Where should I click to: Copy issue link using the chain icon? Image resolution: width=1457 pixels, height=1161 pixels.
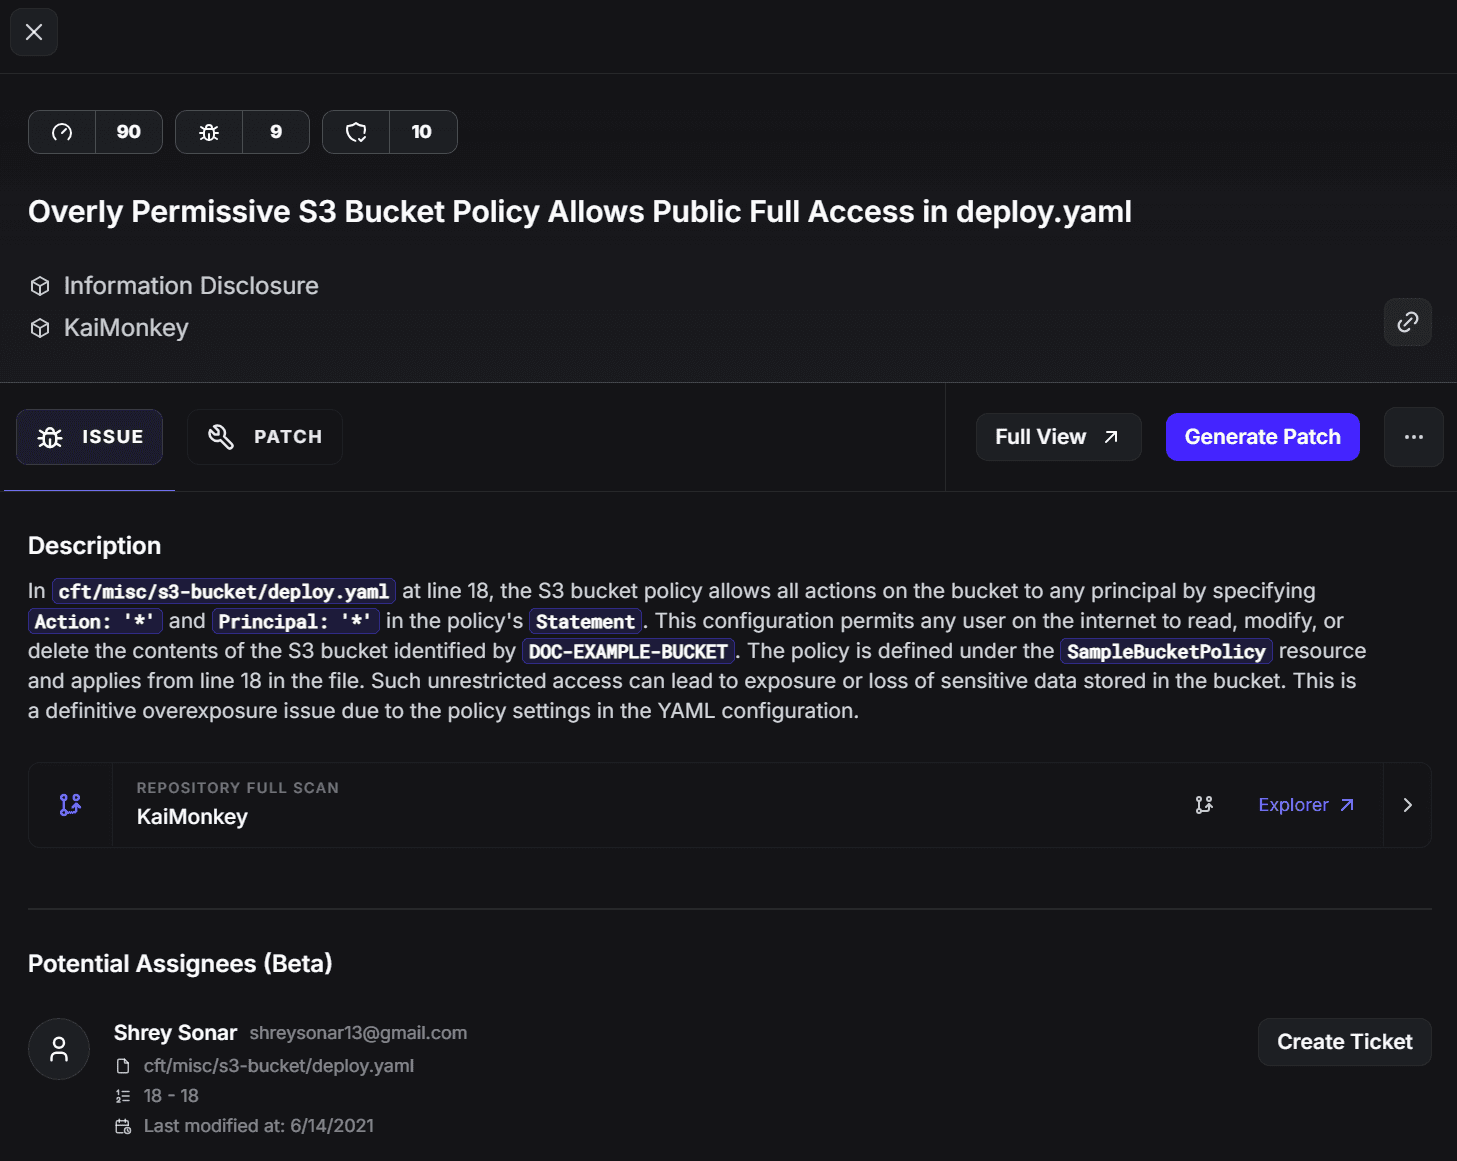pyautogui.click(x=1407, y=322)
